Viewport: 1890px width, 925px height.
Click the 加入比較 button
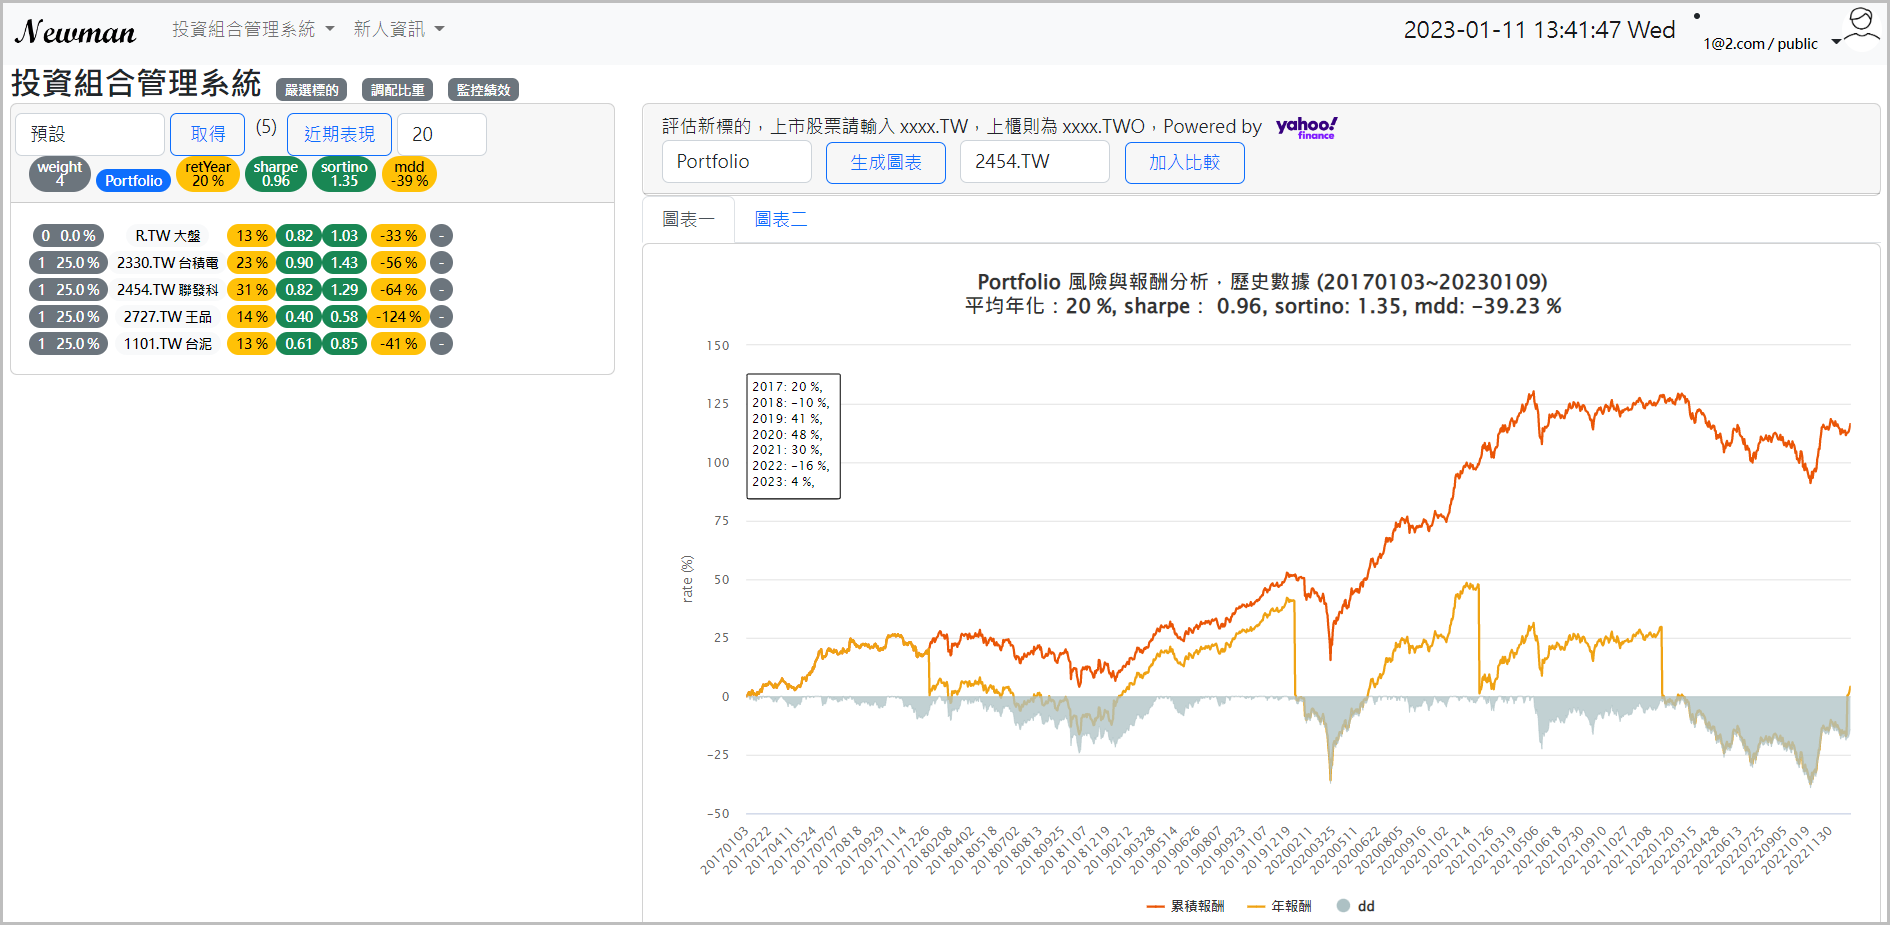(x=1184, y=162)
